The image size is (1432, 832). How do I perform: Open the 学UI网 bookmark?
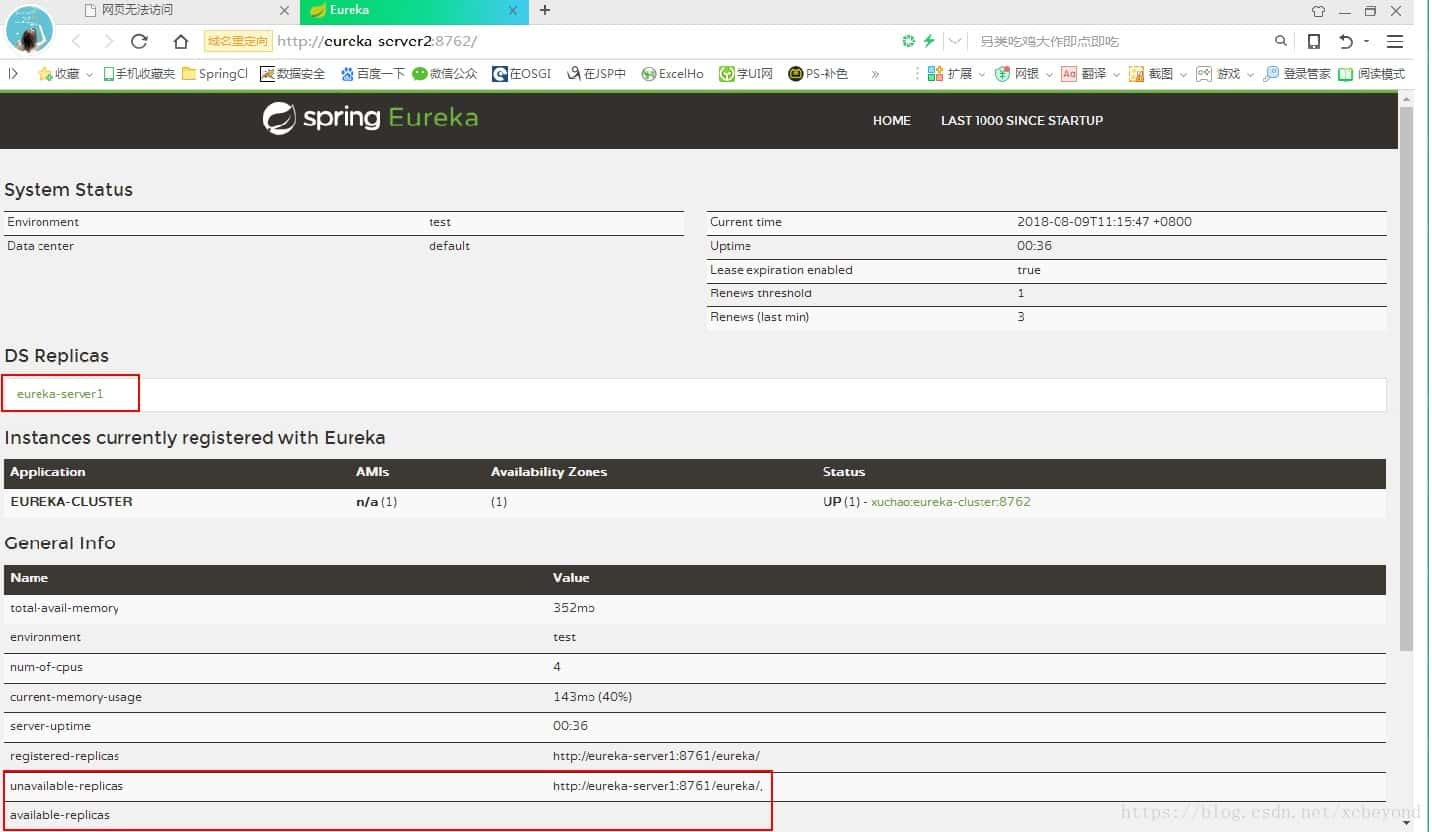tap(746, 73)
